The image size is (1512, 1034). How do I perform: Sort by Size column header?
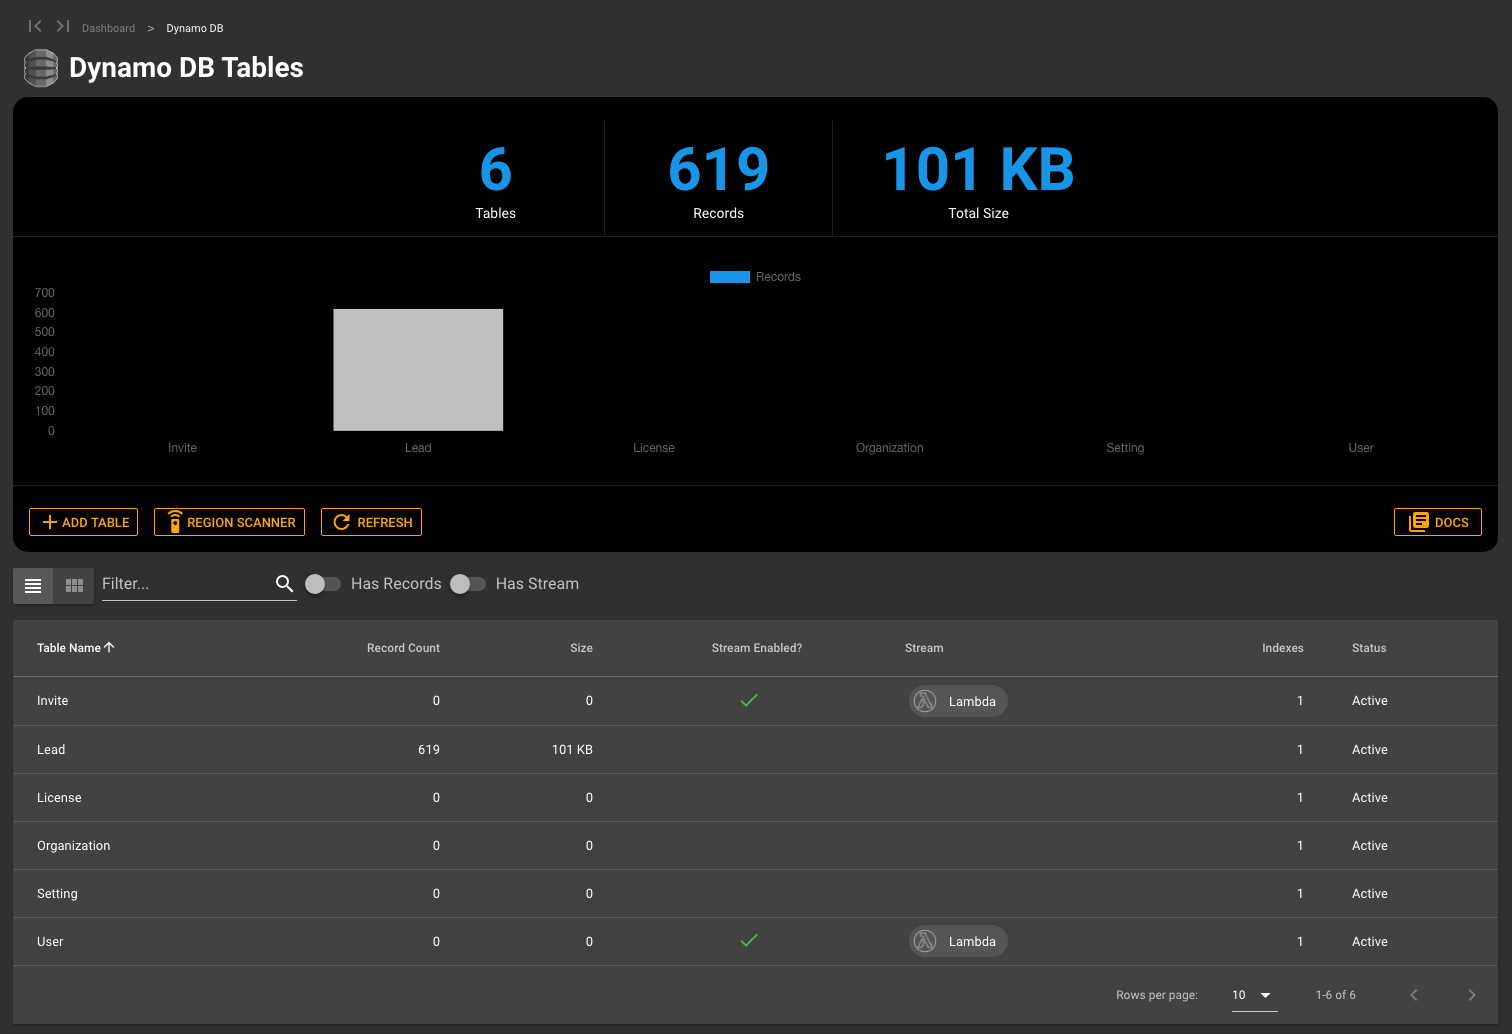(x=581, y=648)
